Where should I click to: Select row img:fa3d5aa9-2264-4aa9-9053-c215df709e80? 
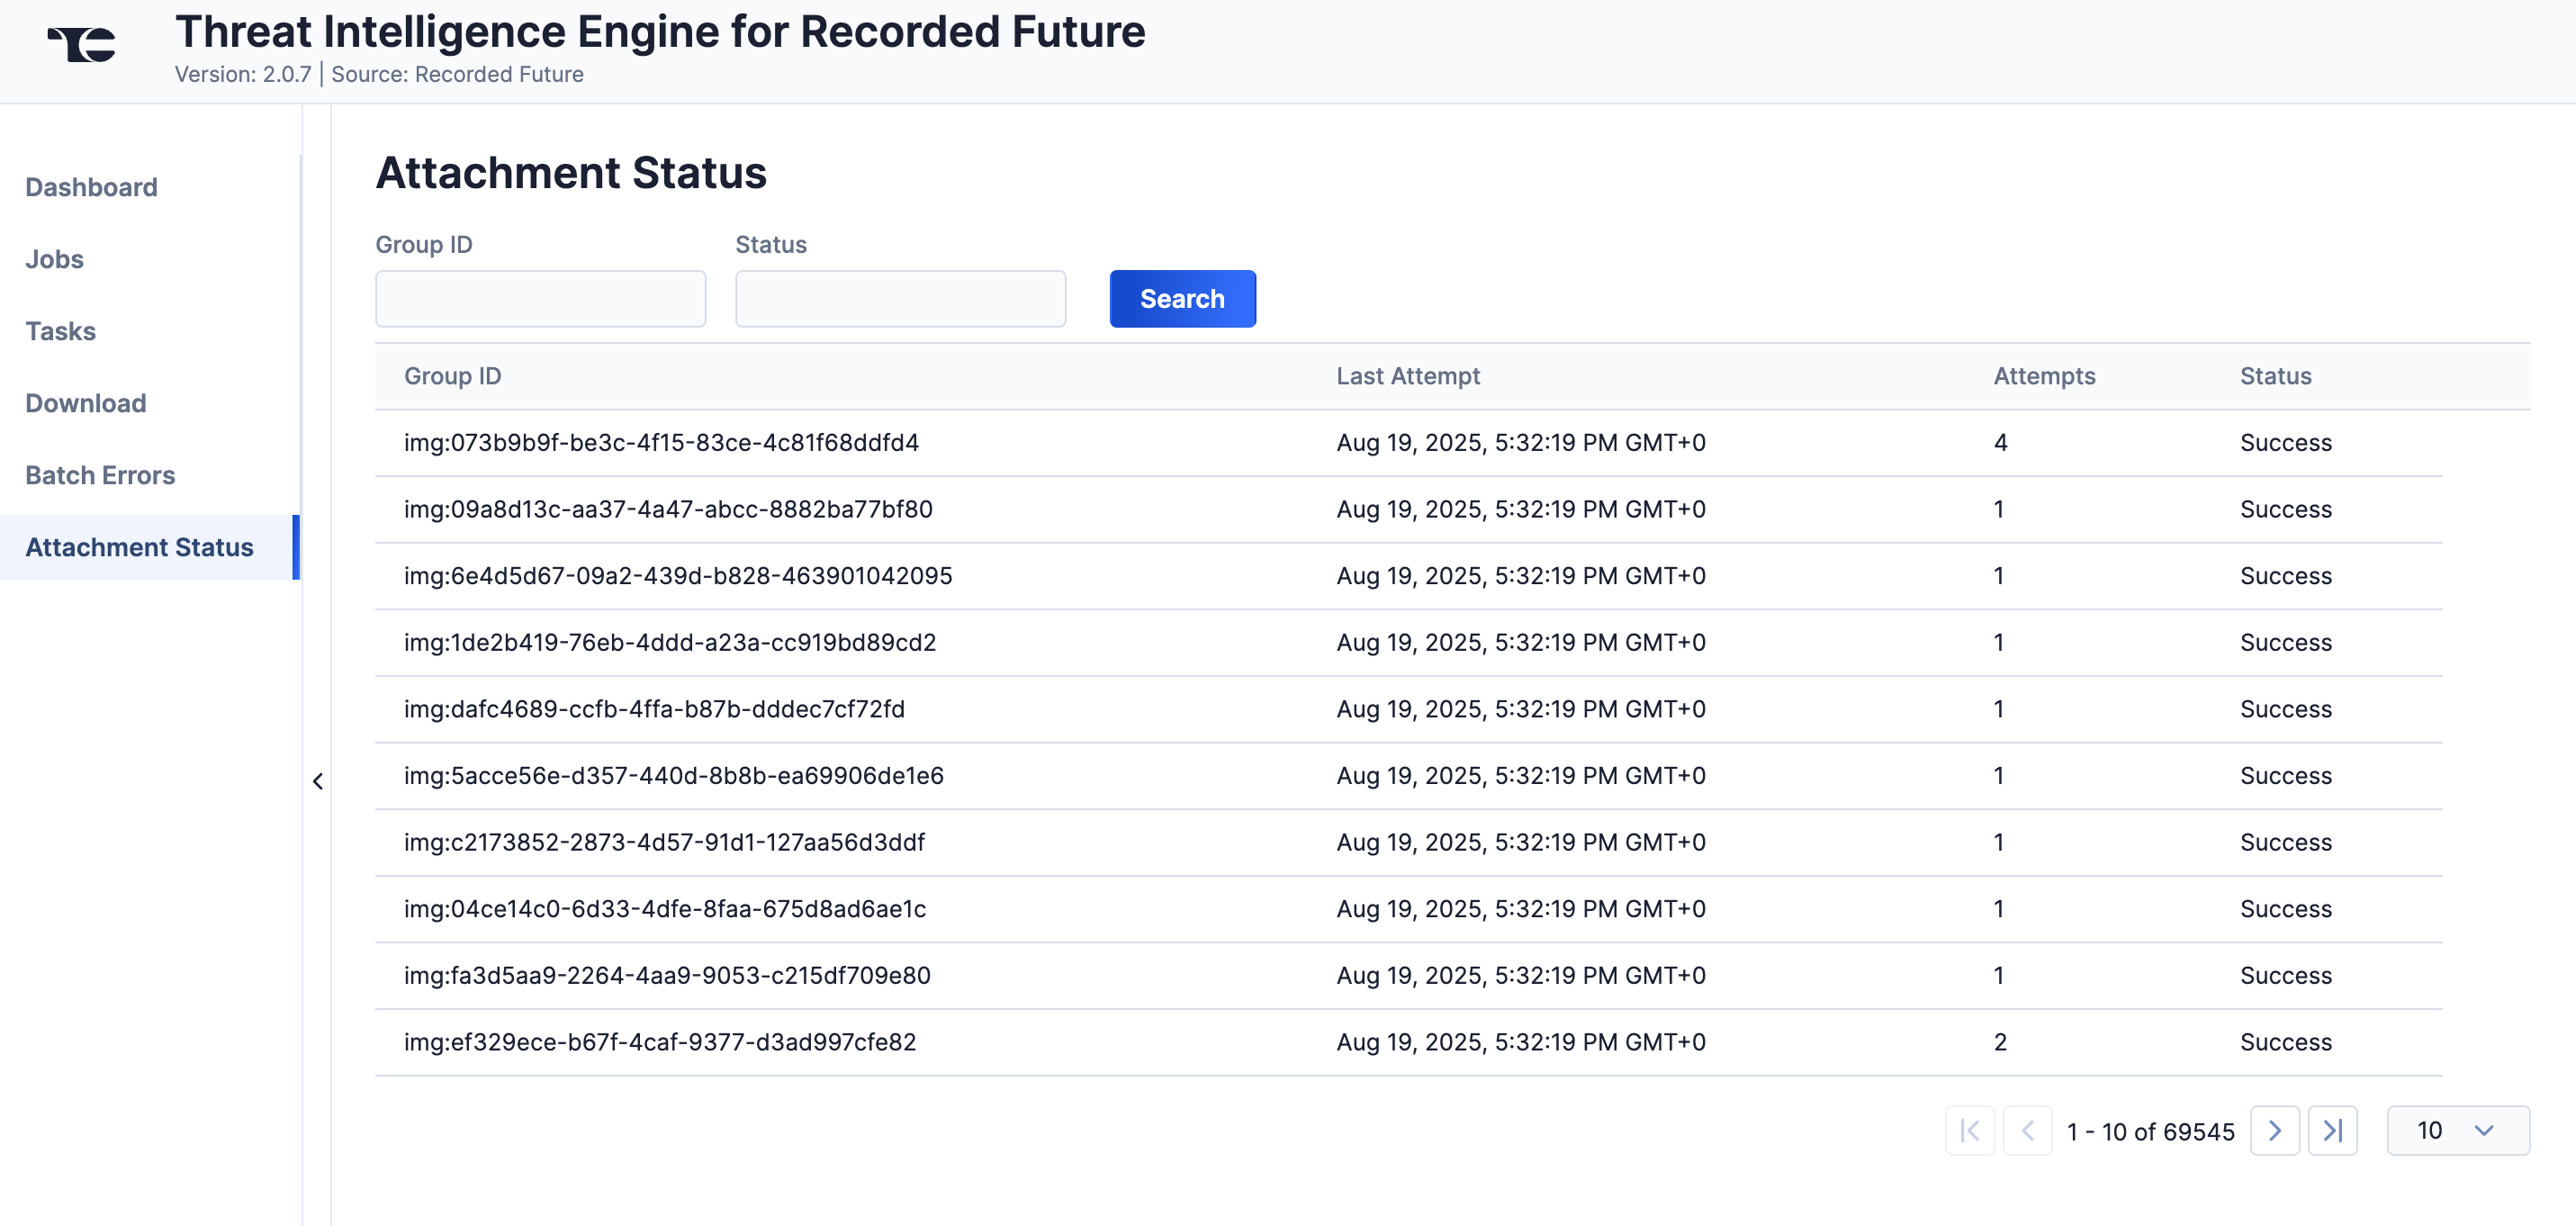click(x=1408, y=976)
